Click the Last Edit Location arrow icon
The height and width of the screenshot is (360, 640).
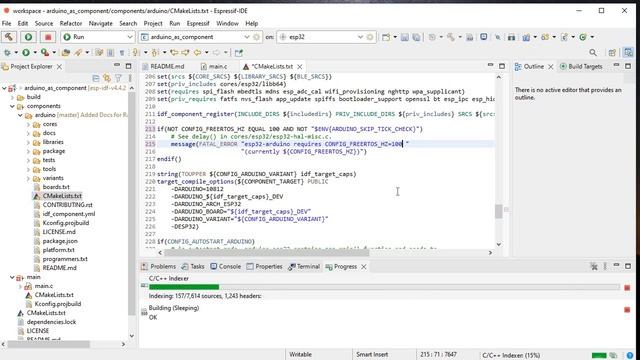(174, 53)
